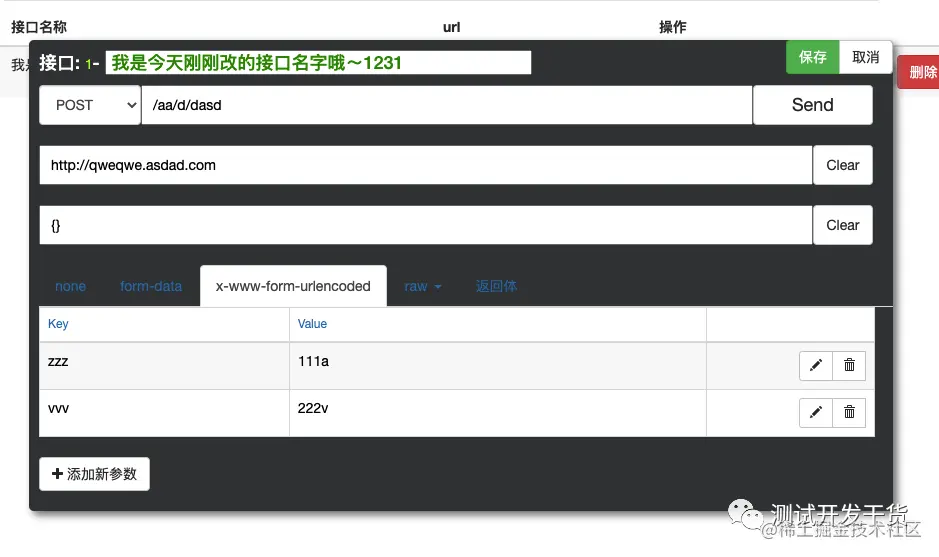Edit the zzz parameter row

(816, 365)
